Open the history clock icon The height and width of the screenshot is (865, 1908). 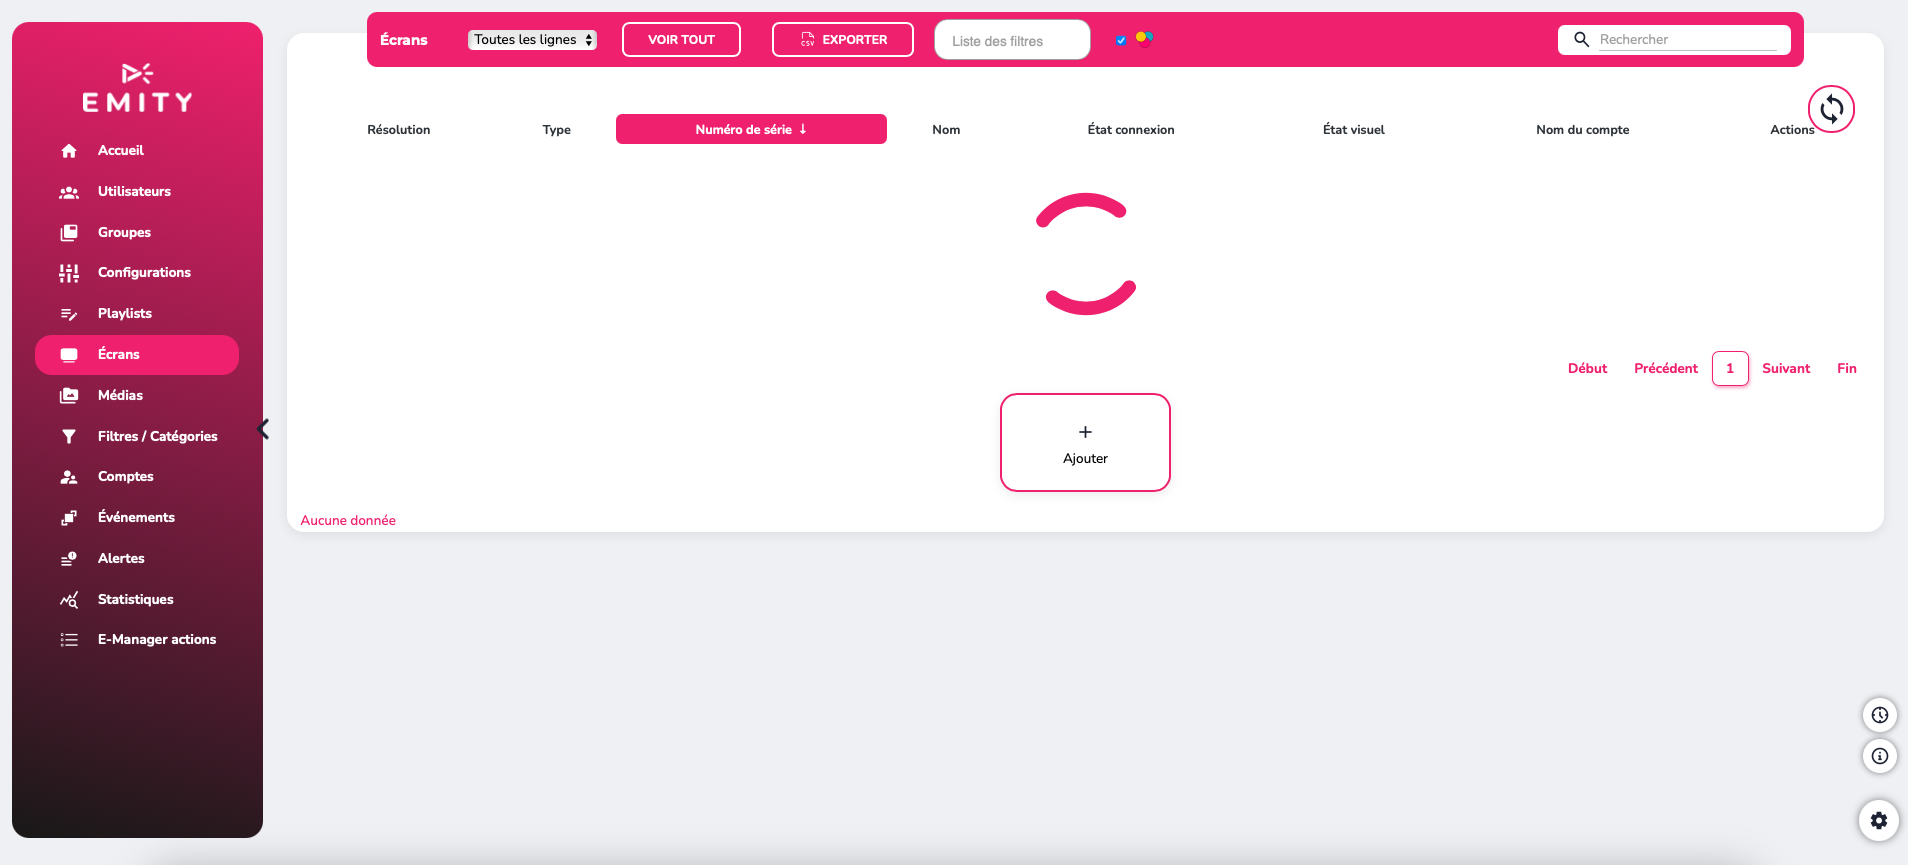click(1880, 715)
